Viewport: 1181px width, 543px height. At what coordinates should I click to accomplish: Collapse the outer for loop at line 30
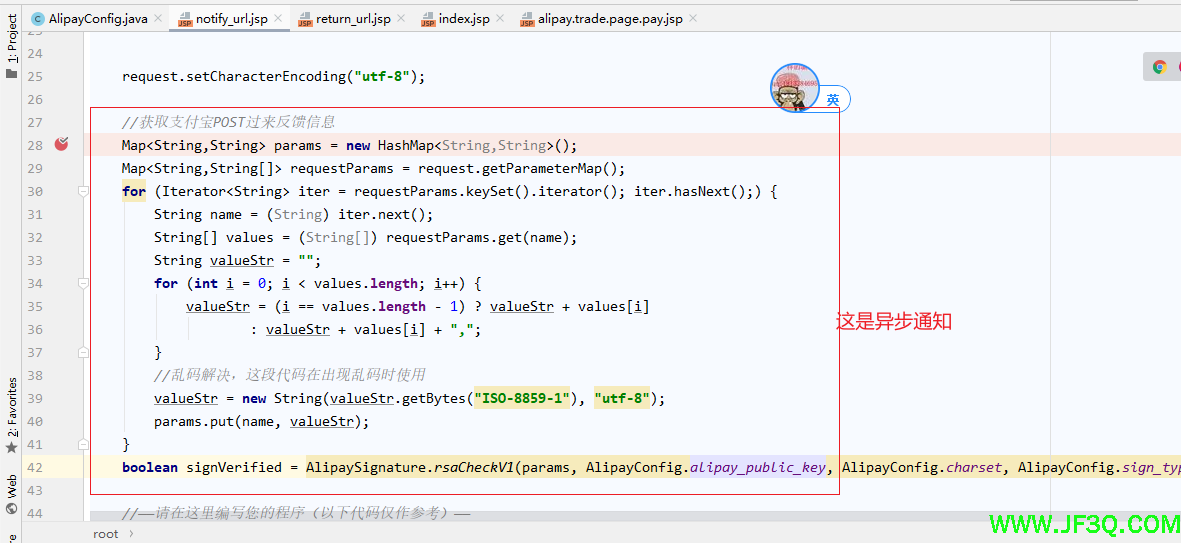(84, 191)
